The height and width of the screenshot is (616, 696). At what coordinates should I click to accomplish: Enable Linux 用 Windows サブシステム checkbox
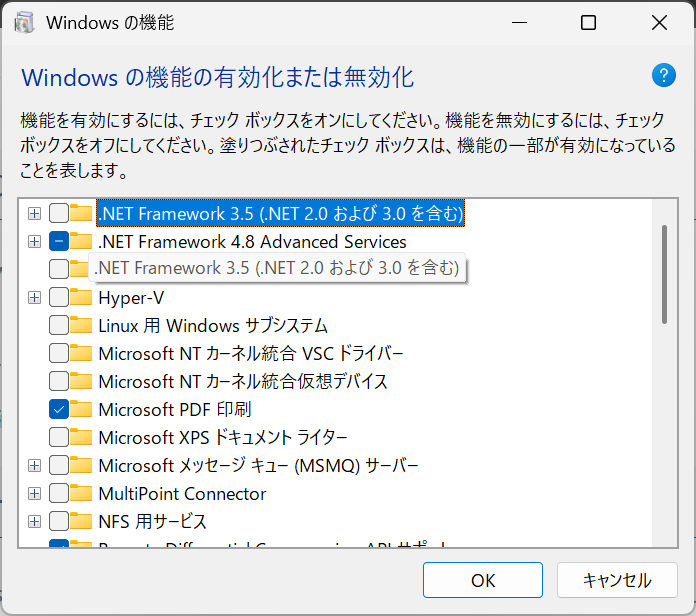coord(59,326)
